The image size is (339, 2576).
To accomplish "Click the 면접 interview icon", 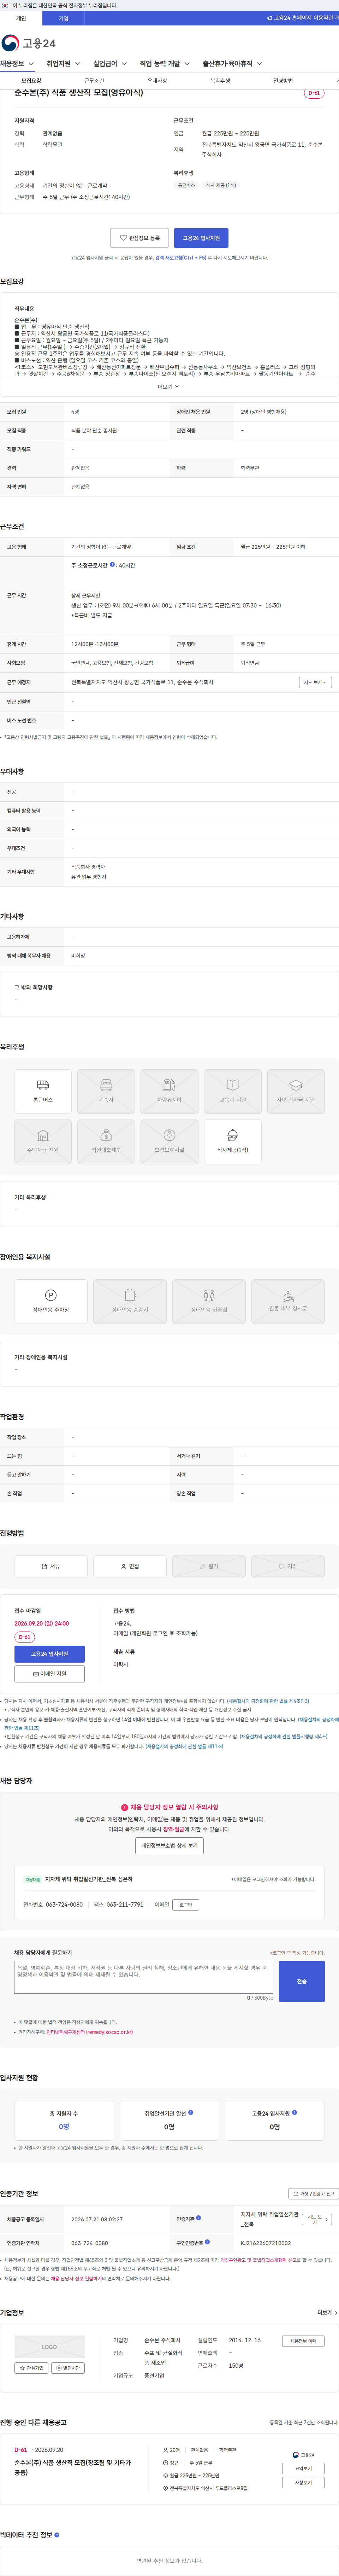I will coord(130,1566).
